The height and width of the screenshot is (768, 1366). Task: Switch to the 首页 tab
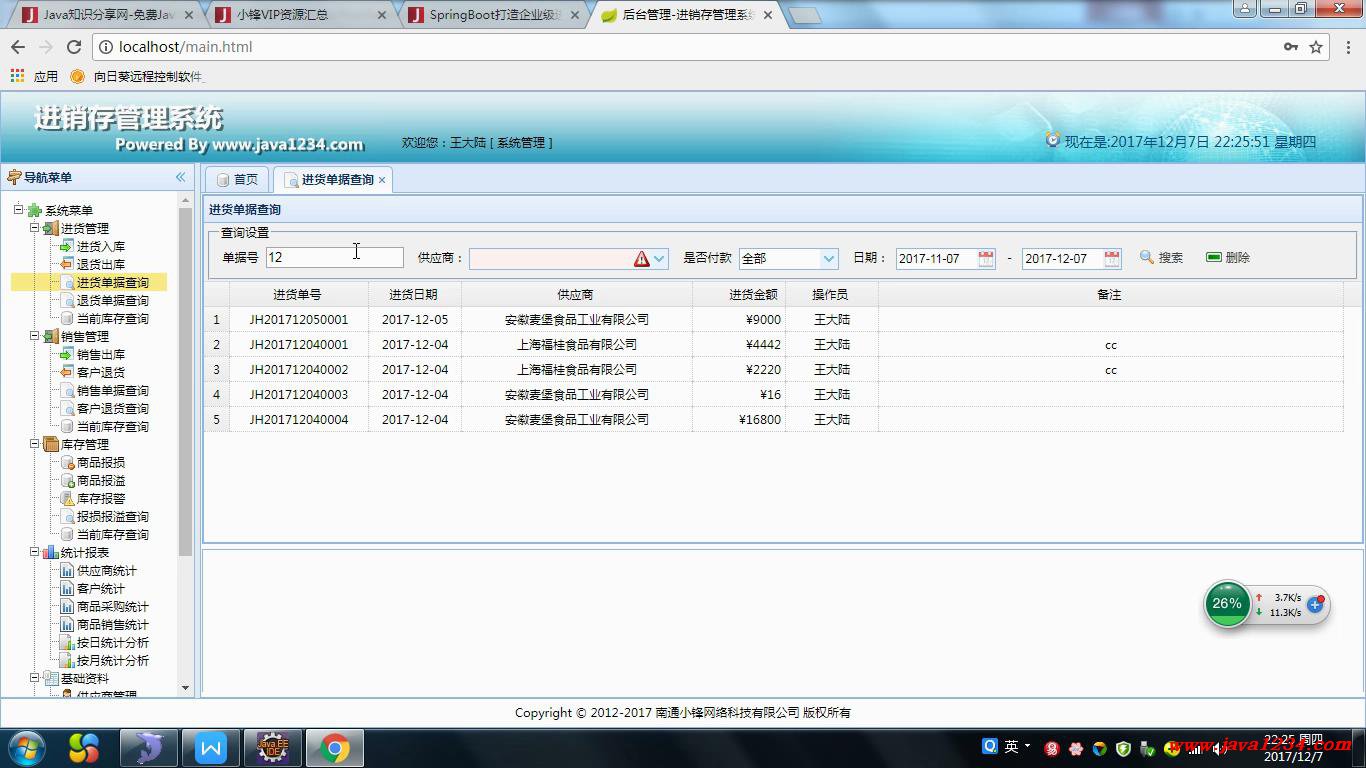238,180
